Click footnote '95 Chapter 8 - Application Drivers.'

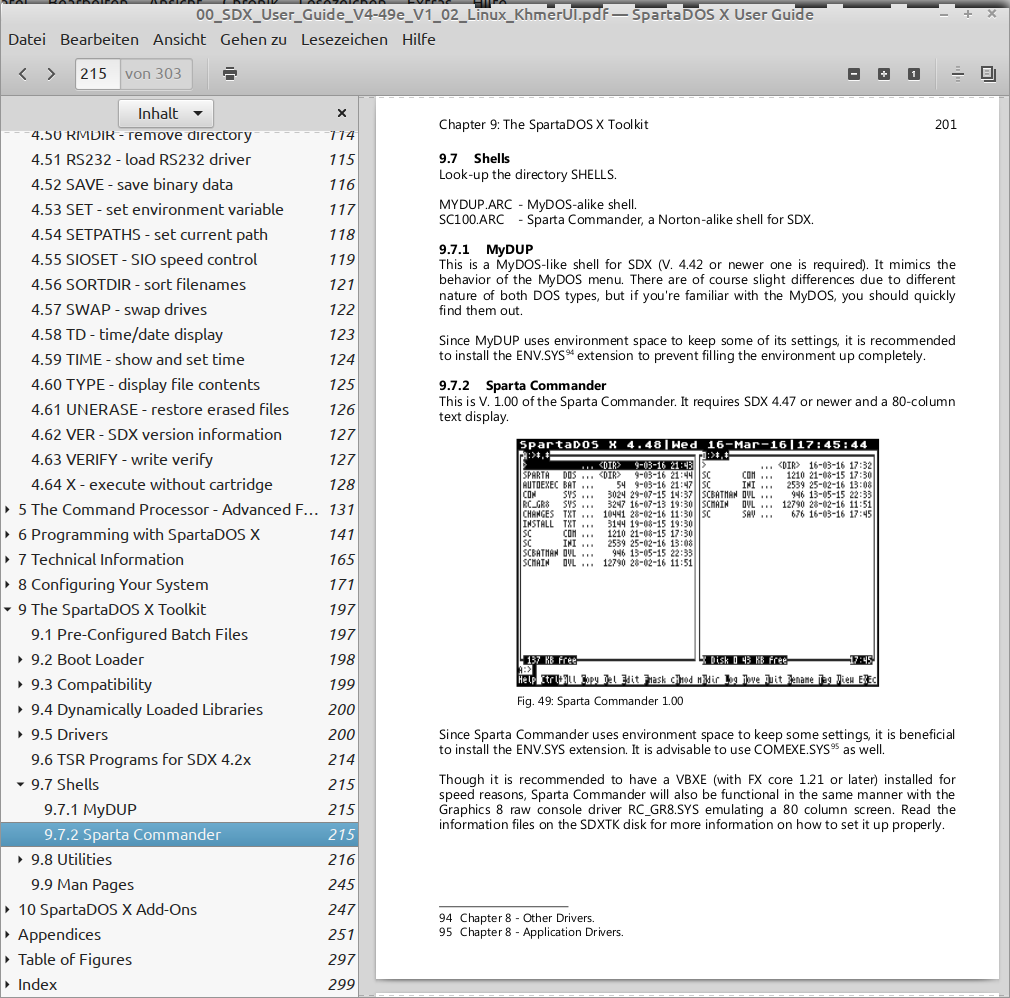pos(531,932)
